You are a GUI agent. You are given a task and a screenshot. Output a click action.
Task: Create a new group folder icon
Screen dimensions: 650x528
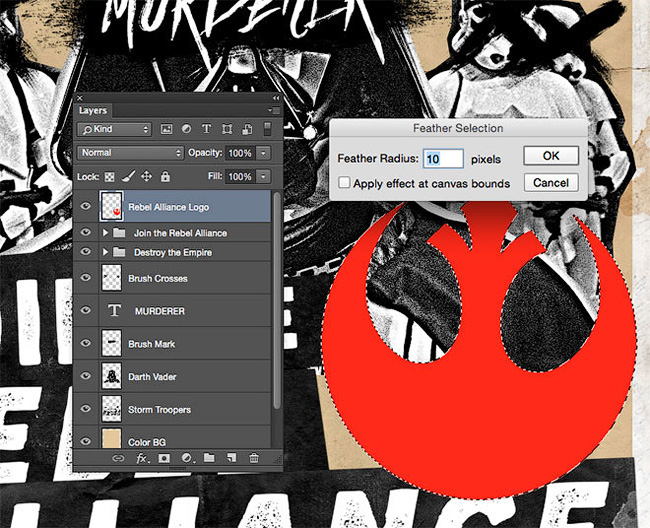pos(209,458)
